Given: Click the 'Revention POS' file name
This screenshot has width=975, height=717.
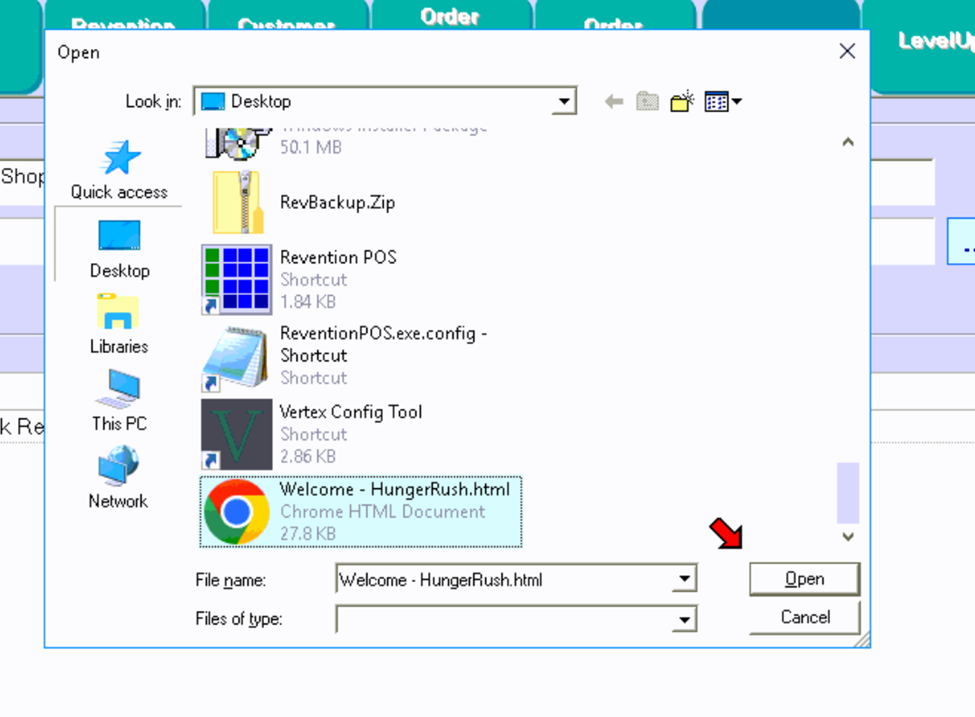Looking at the screenshot, I should 338,257.
